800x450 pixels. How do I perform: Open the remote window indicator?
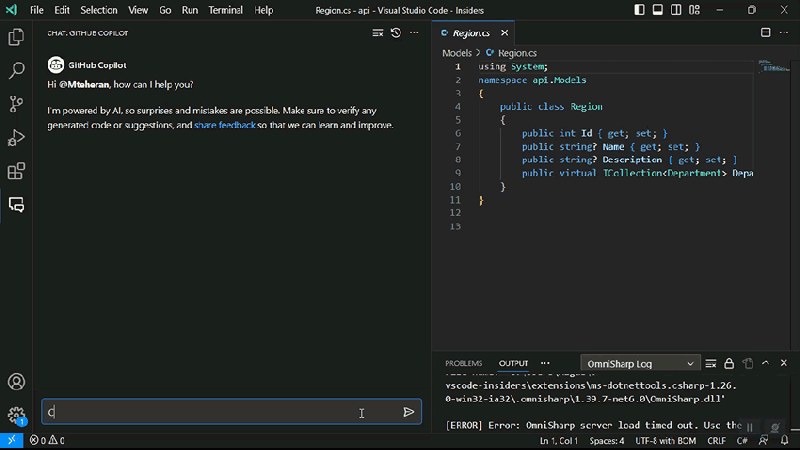click(11, 440)
